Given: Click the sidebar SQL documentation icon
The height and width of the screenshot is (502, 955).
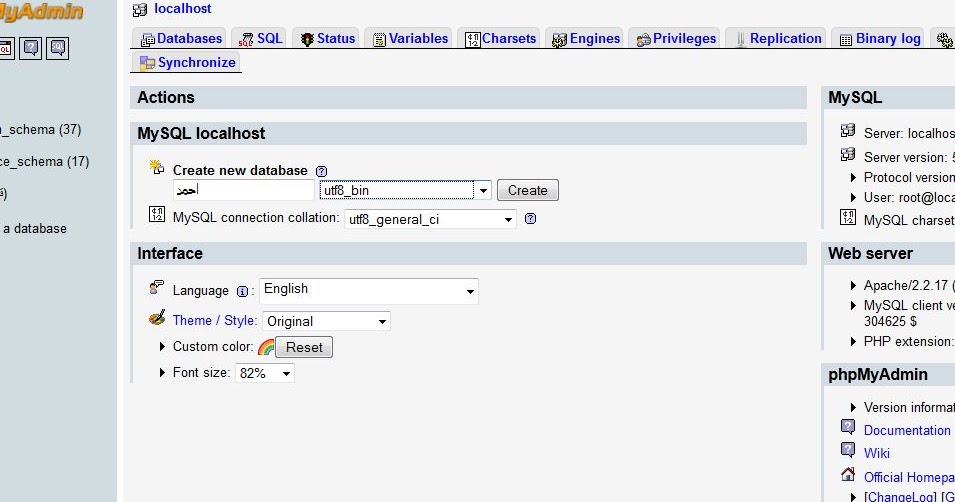Looking at the screenshot, I should pyautogui.click(x=58, y=48).
